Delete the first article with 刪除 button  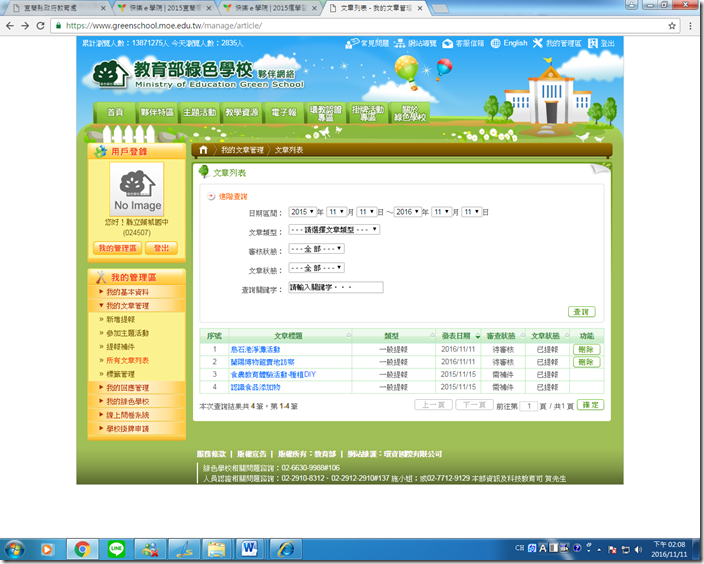click(x=585, y=349)
